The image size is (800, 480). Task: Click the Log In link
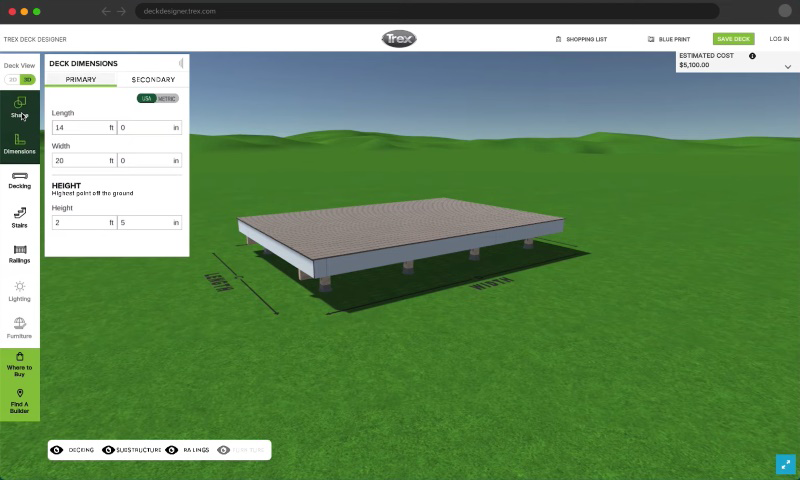coord(779,39)
